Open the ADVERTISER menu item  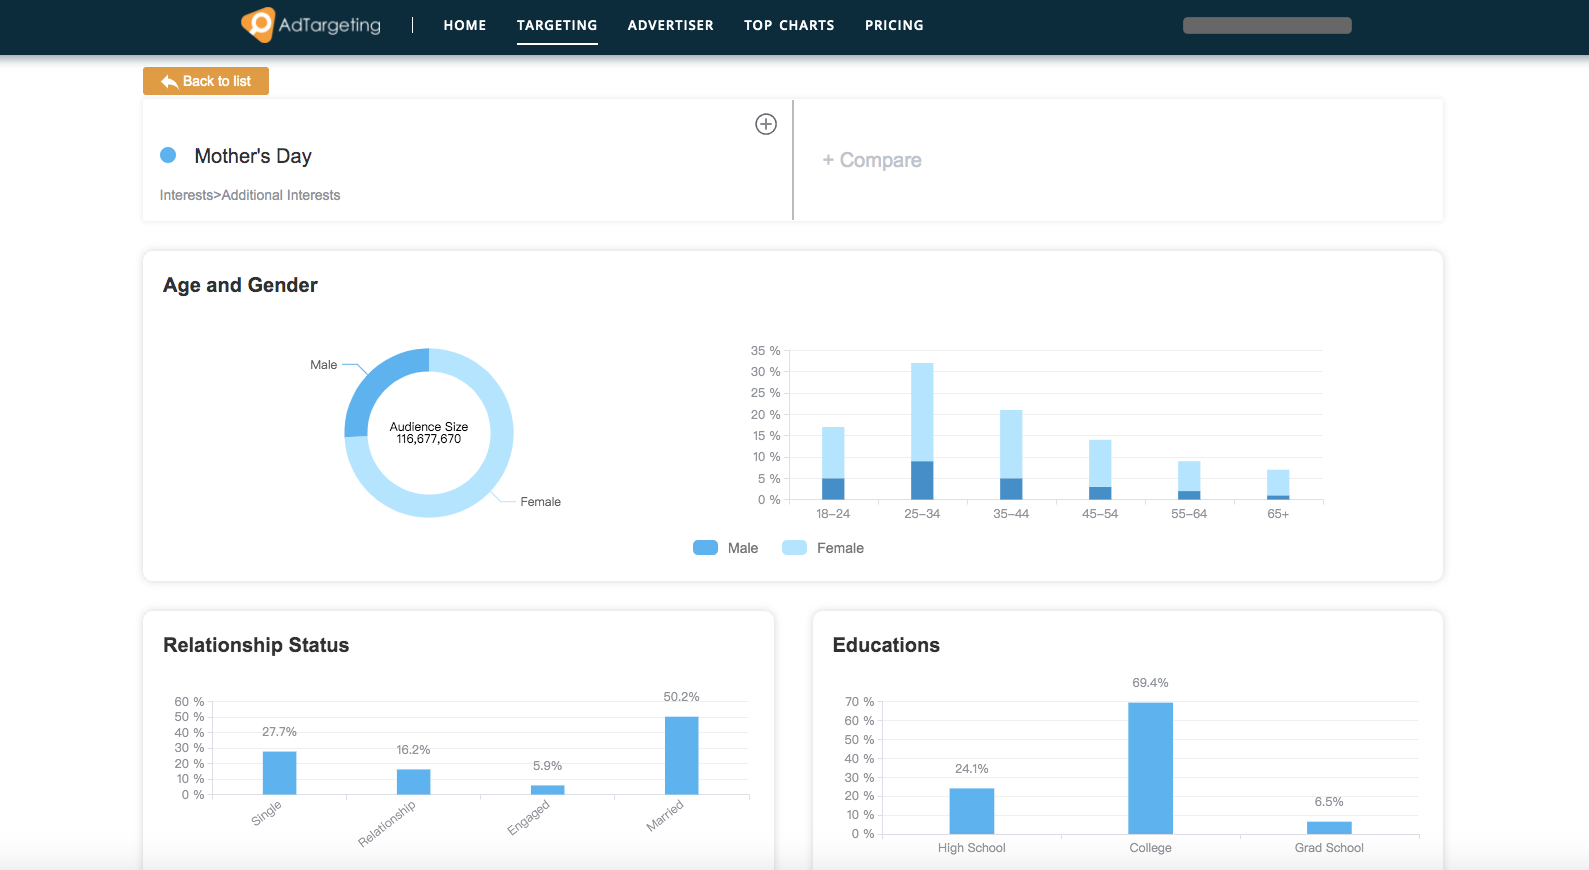point(671,25)
